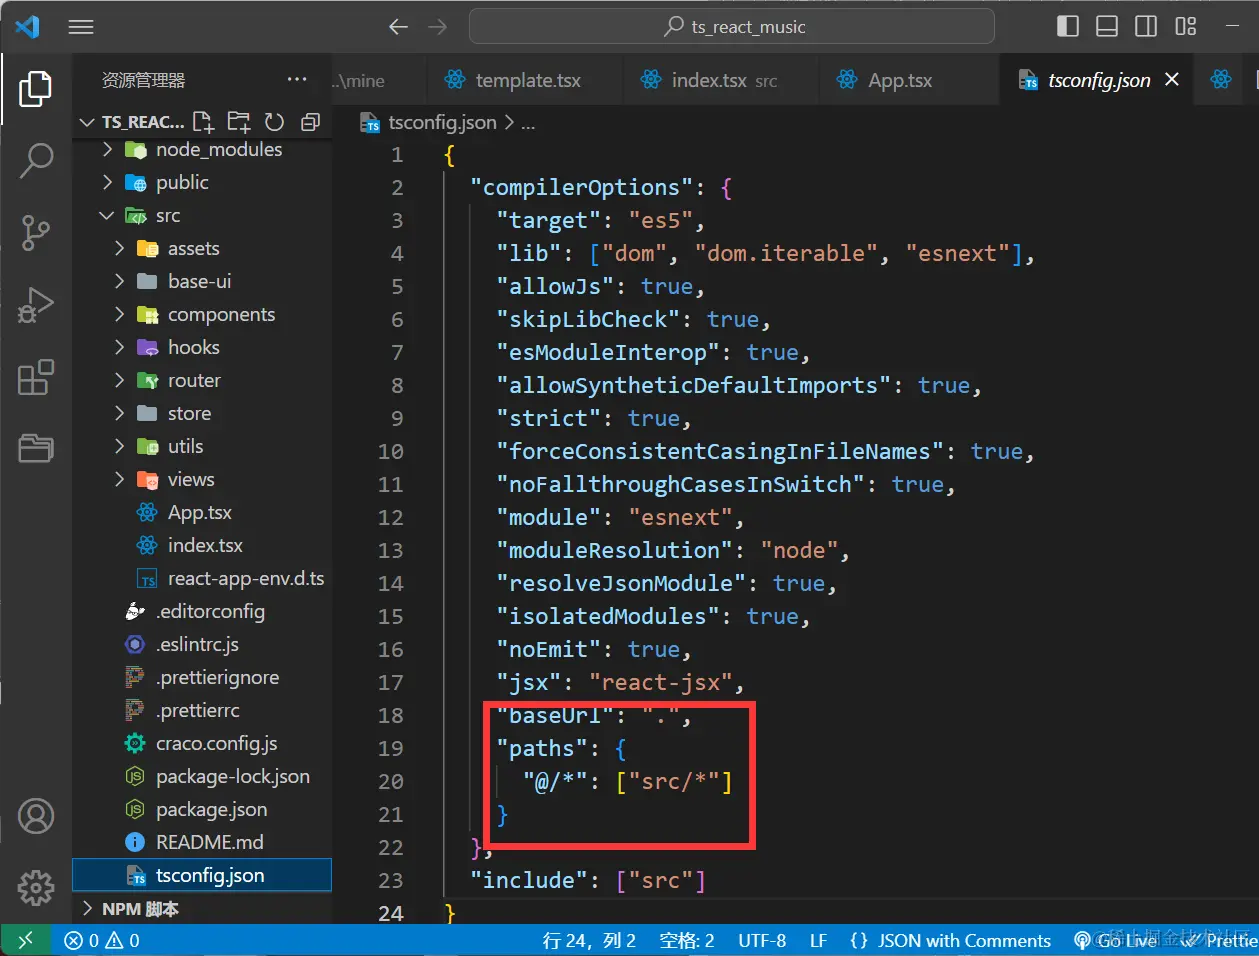Change file encoding UTF-8 in status bar

point(762,940)
